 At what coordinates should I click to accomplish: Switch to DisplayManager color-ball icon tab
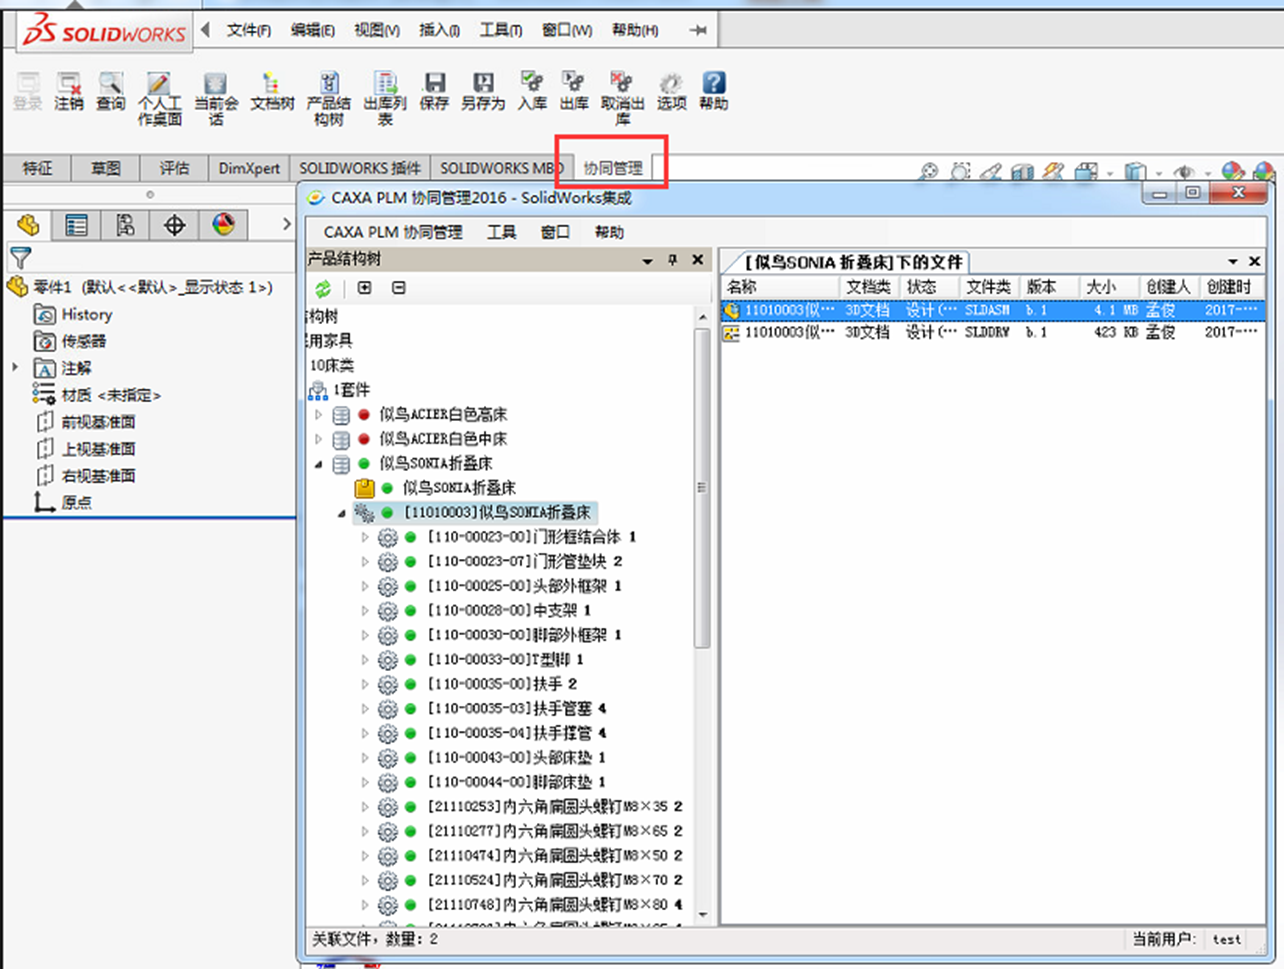[223, 225]
